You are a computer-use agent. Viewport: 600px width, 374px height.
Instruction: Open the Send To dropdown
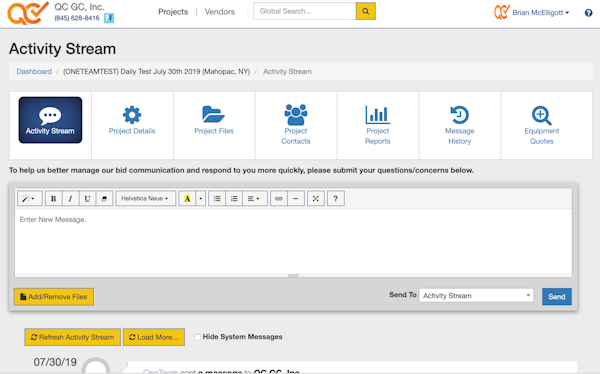pos(476,296)
